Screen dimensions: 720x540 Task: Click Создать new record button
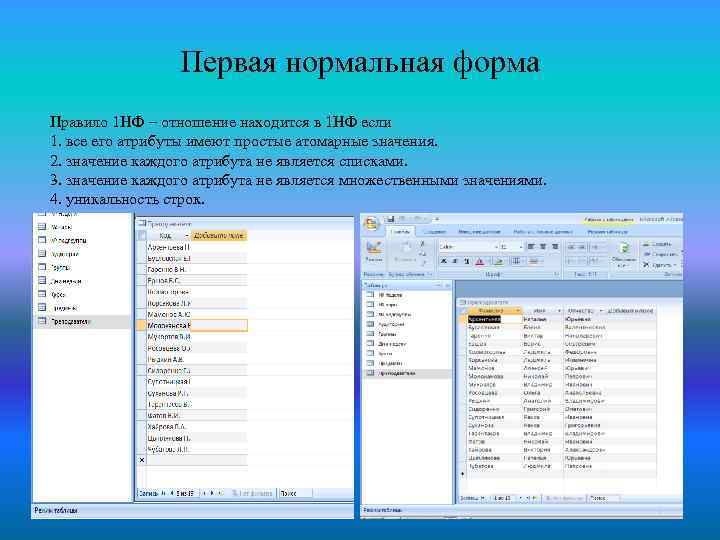click(x=658, y=244)
